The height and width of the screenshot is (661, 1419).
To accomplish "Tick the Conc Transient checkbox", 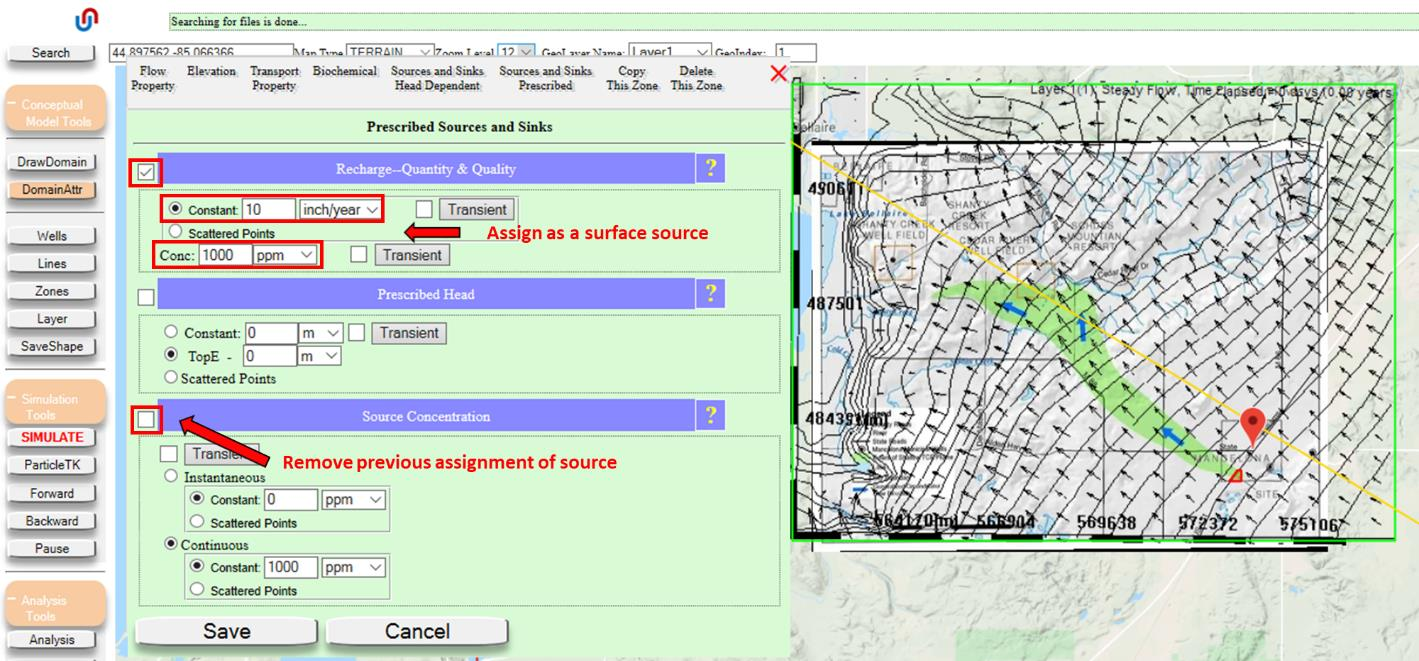I will (359, 255).
